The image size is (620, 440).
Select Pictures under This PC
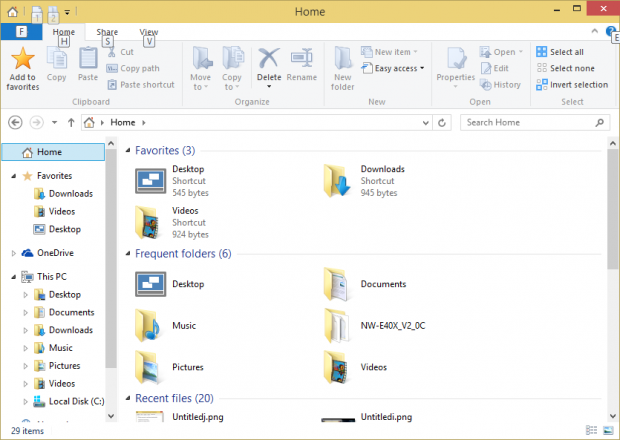pos(57,366)
